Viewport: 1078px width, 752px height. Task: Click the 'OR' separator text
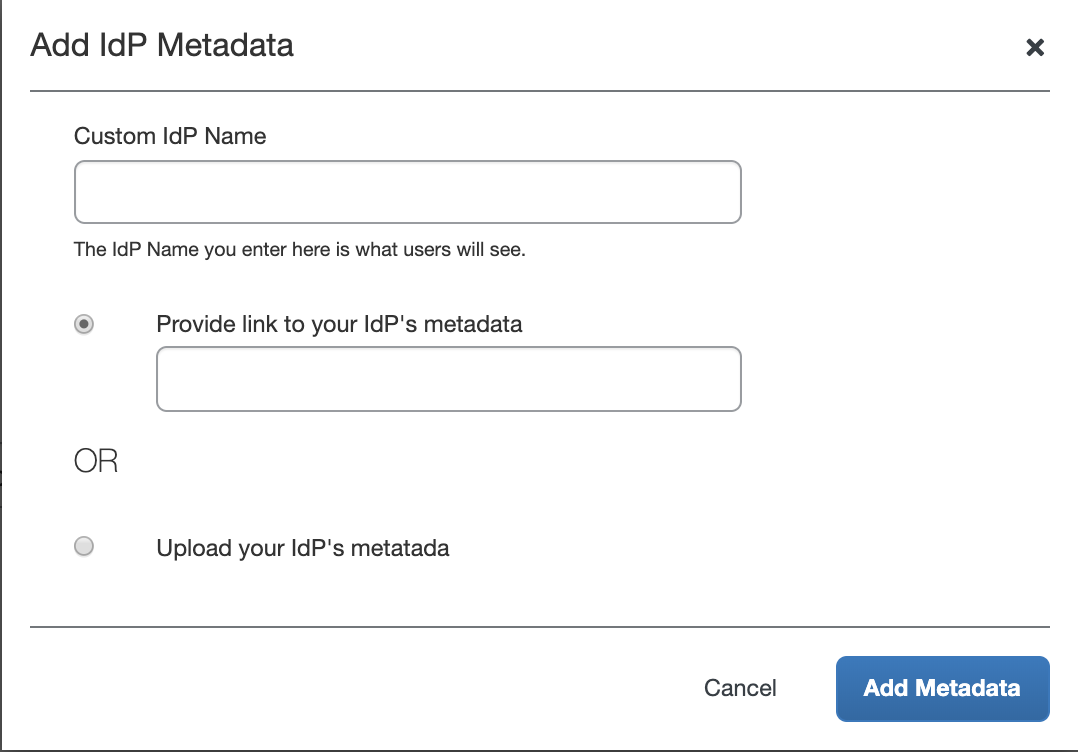96,461
